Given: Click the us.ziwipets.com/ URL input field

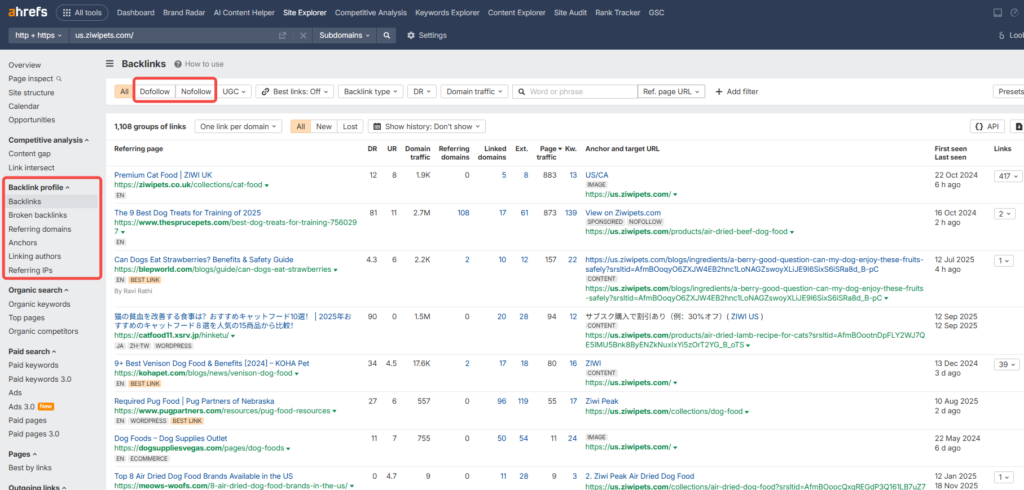Looking at the screenshot, I should [x=172, y=35].
